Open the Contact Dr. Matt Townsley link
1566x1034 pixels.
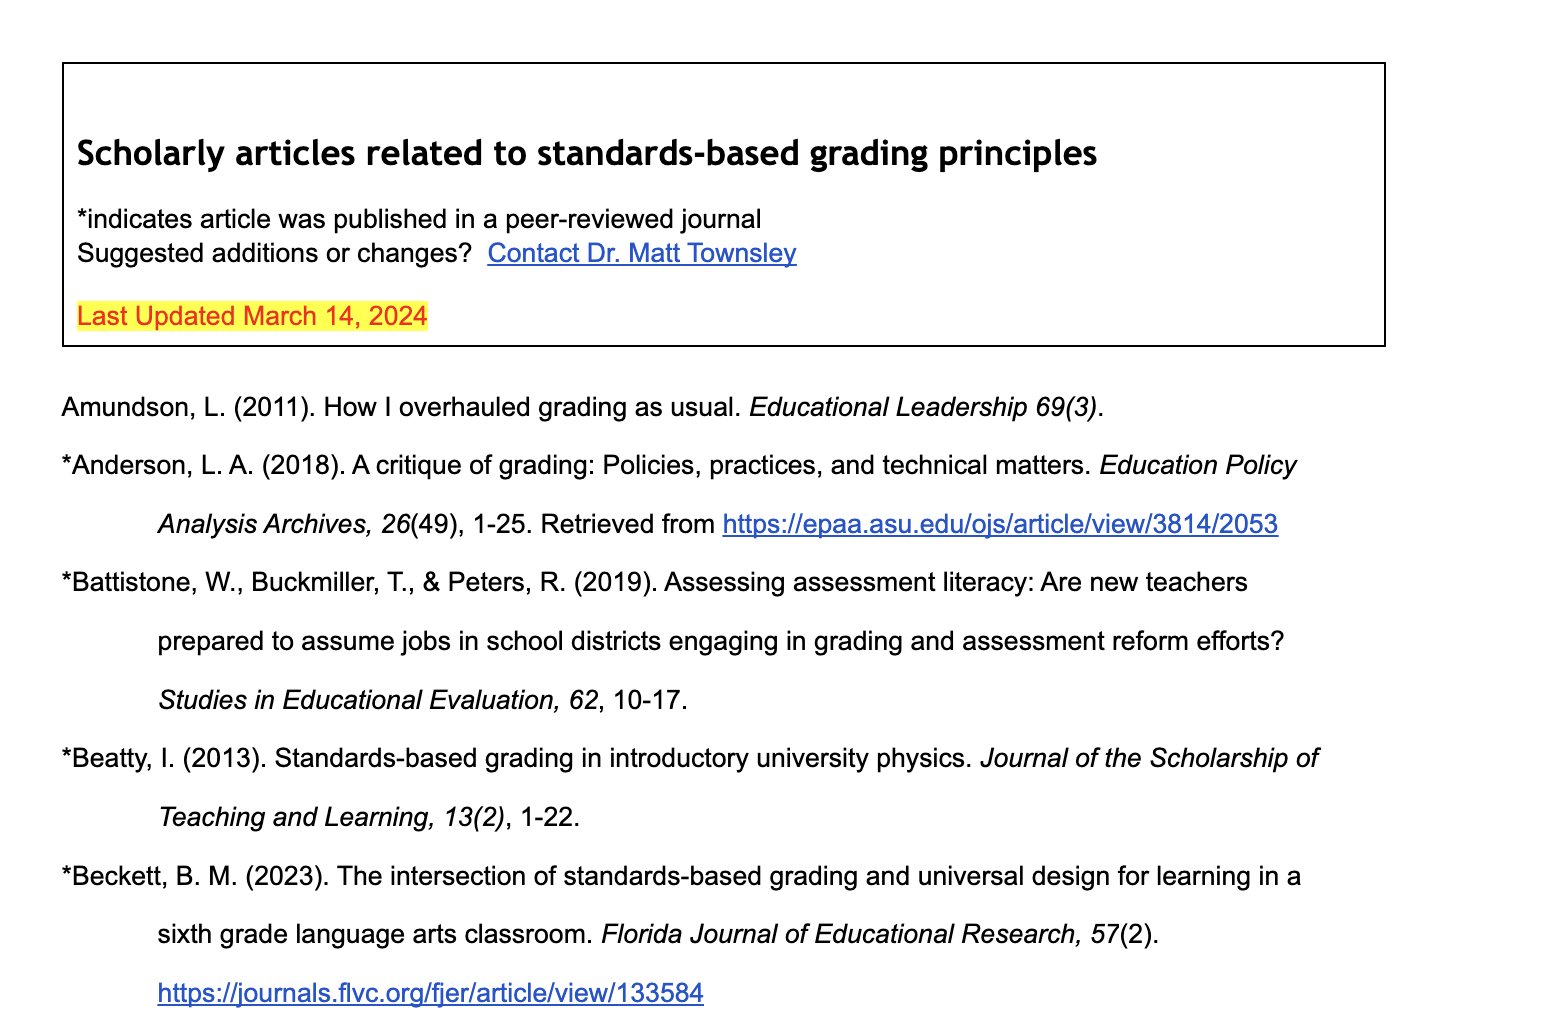(642, 253)
